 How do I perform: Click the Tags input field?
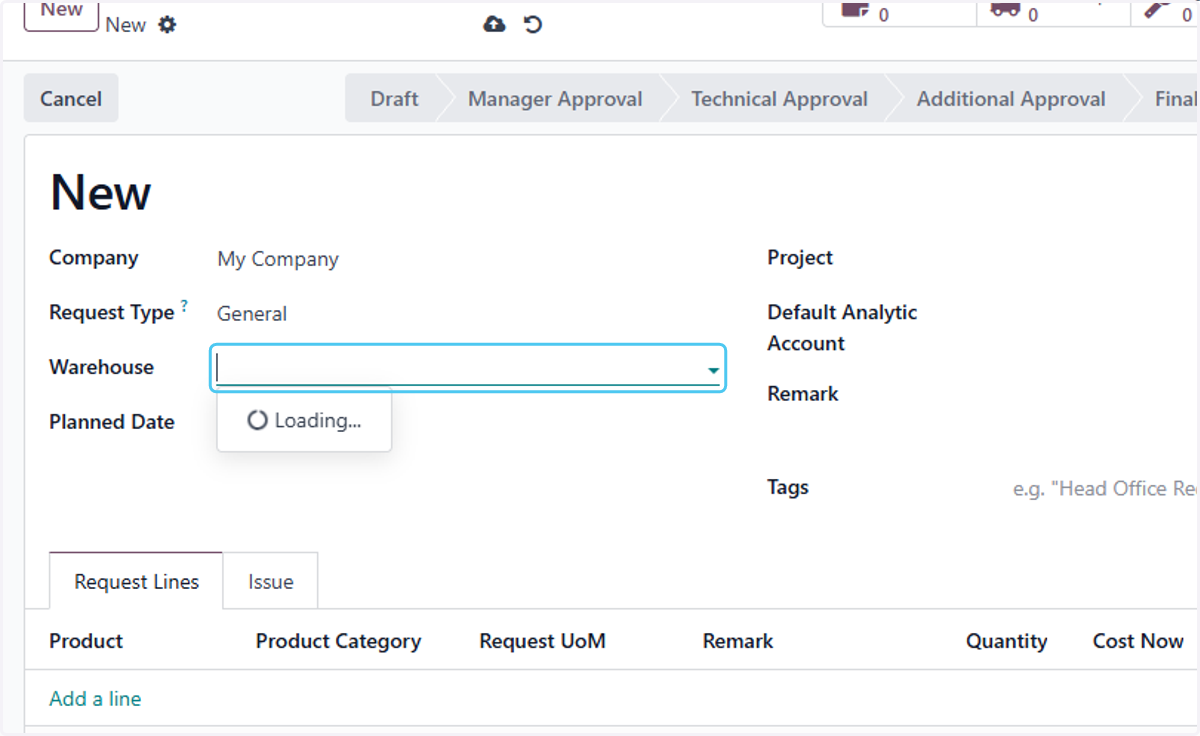[1104, 489]
